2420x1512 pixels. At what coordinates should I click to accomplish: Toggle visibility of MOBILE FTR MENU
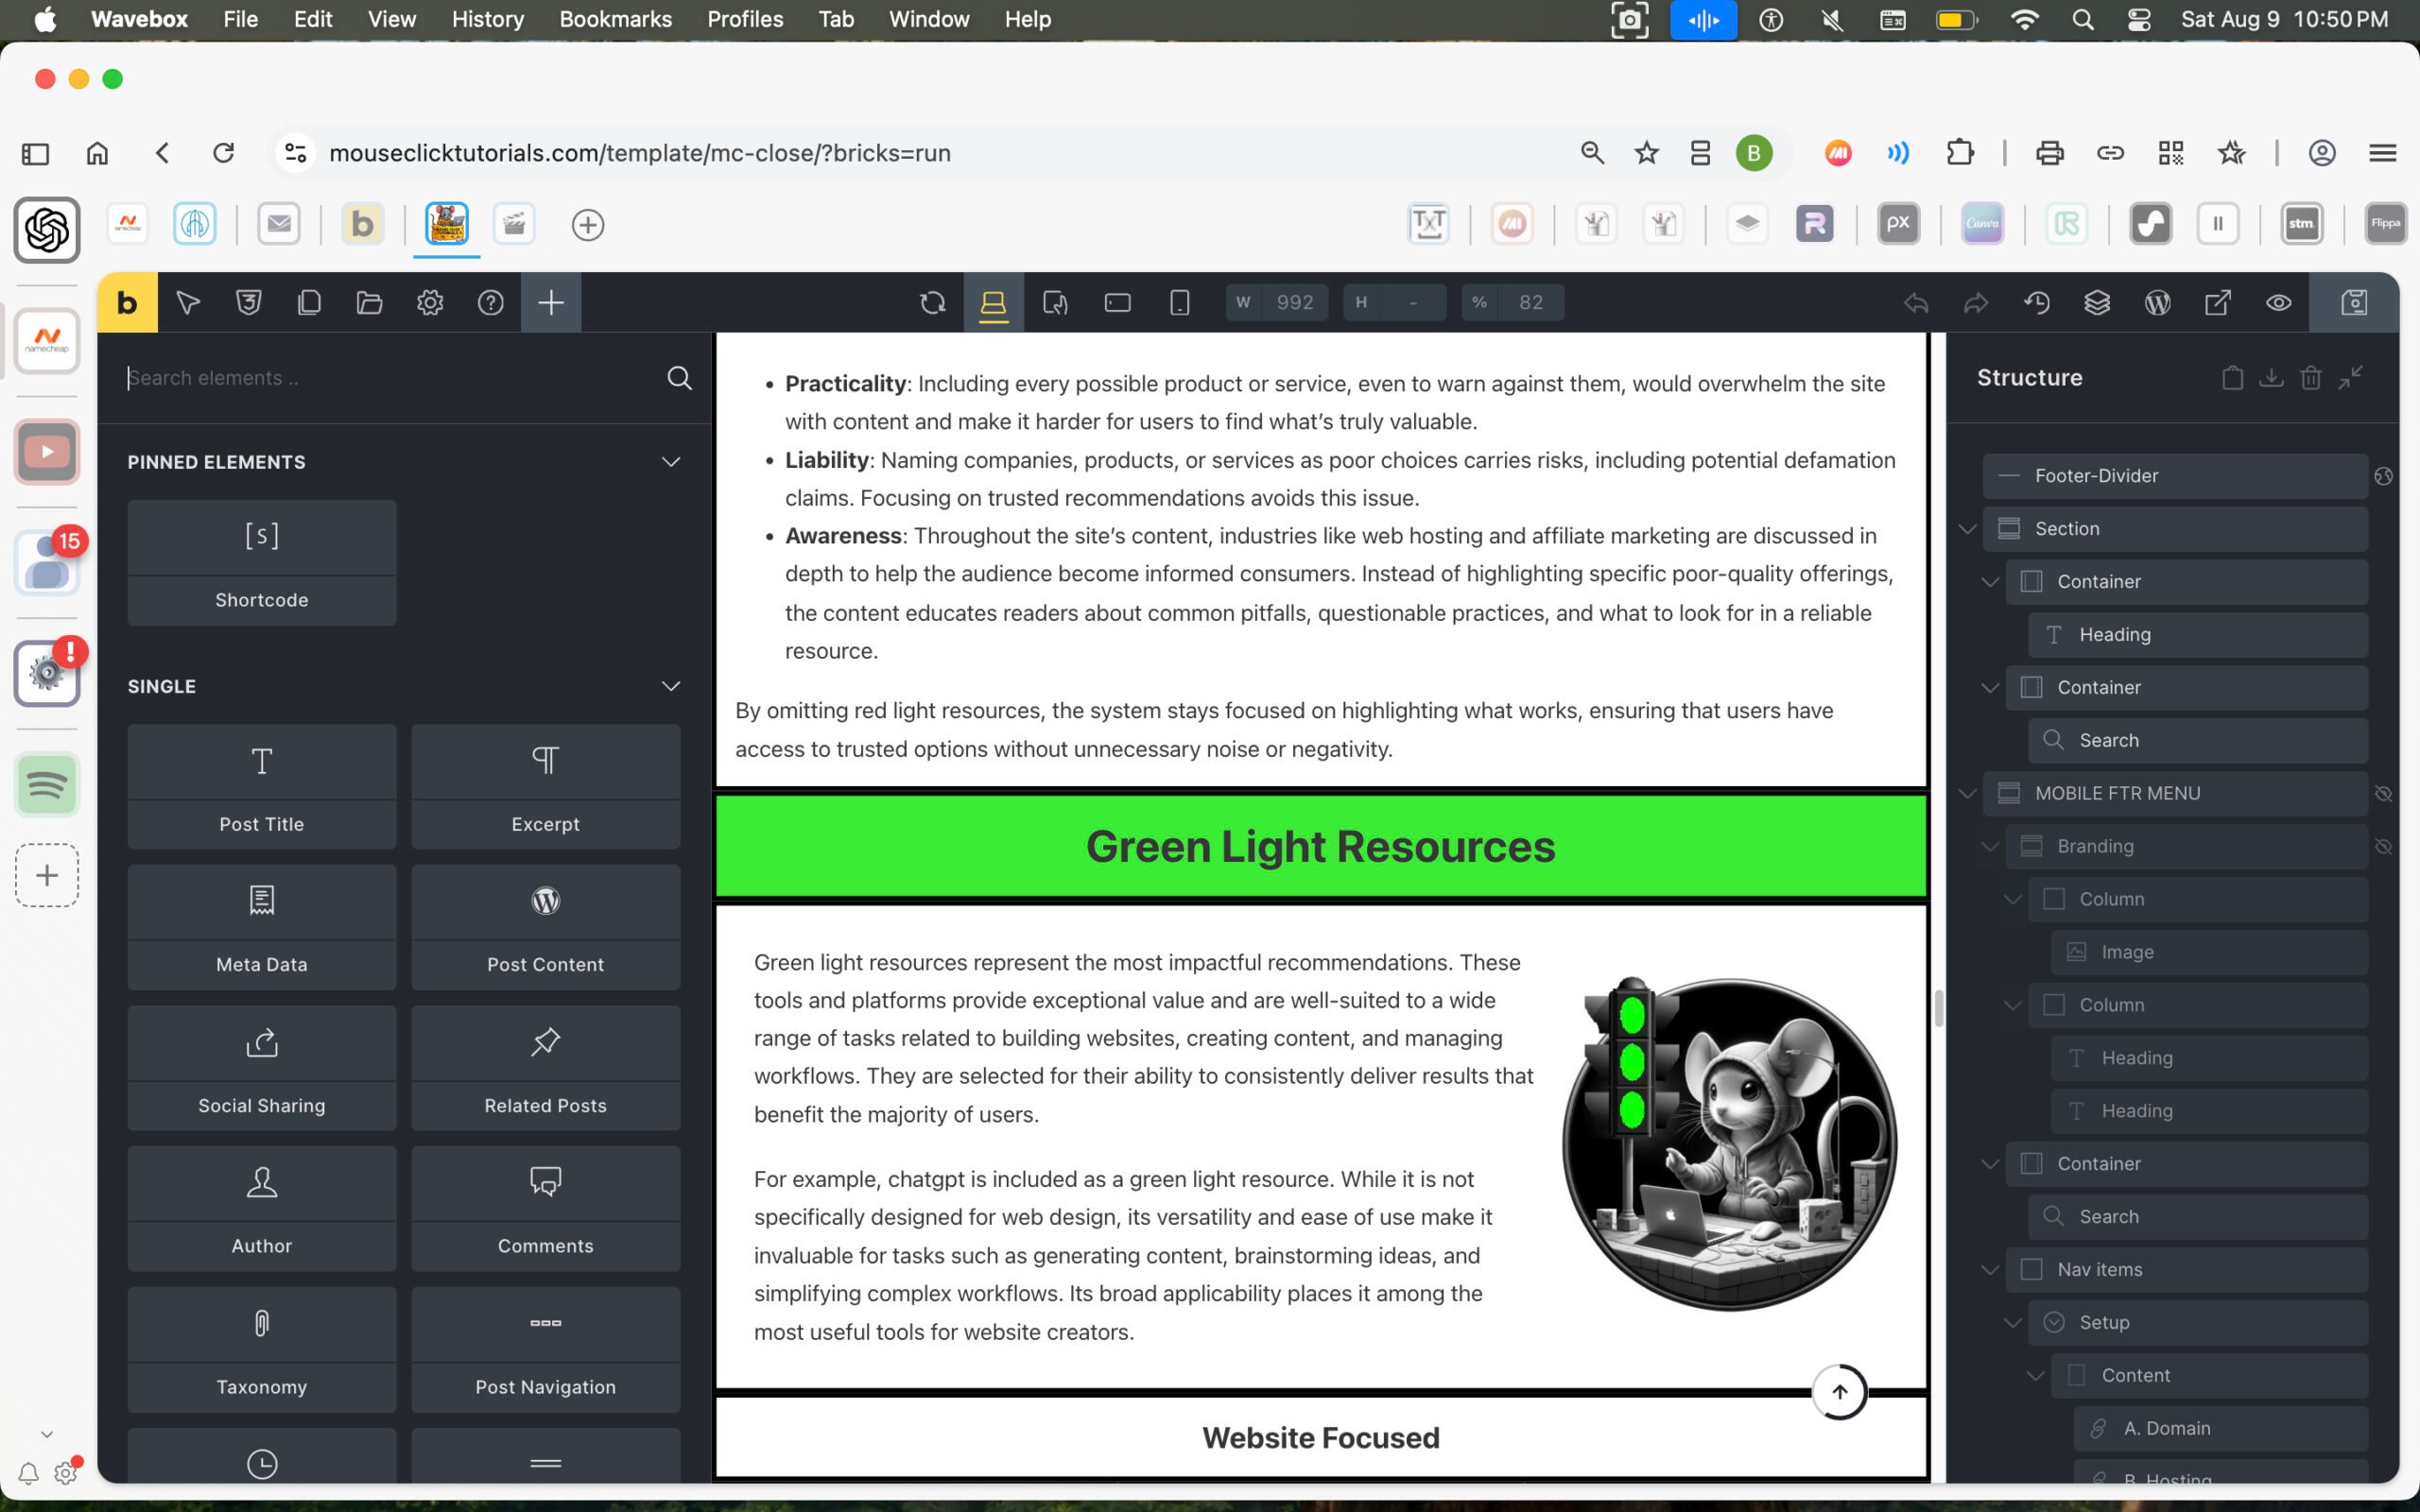(2383, 794)
